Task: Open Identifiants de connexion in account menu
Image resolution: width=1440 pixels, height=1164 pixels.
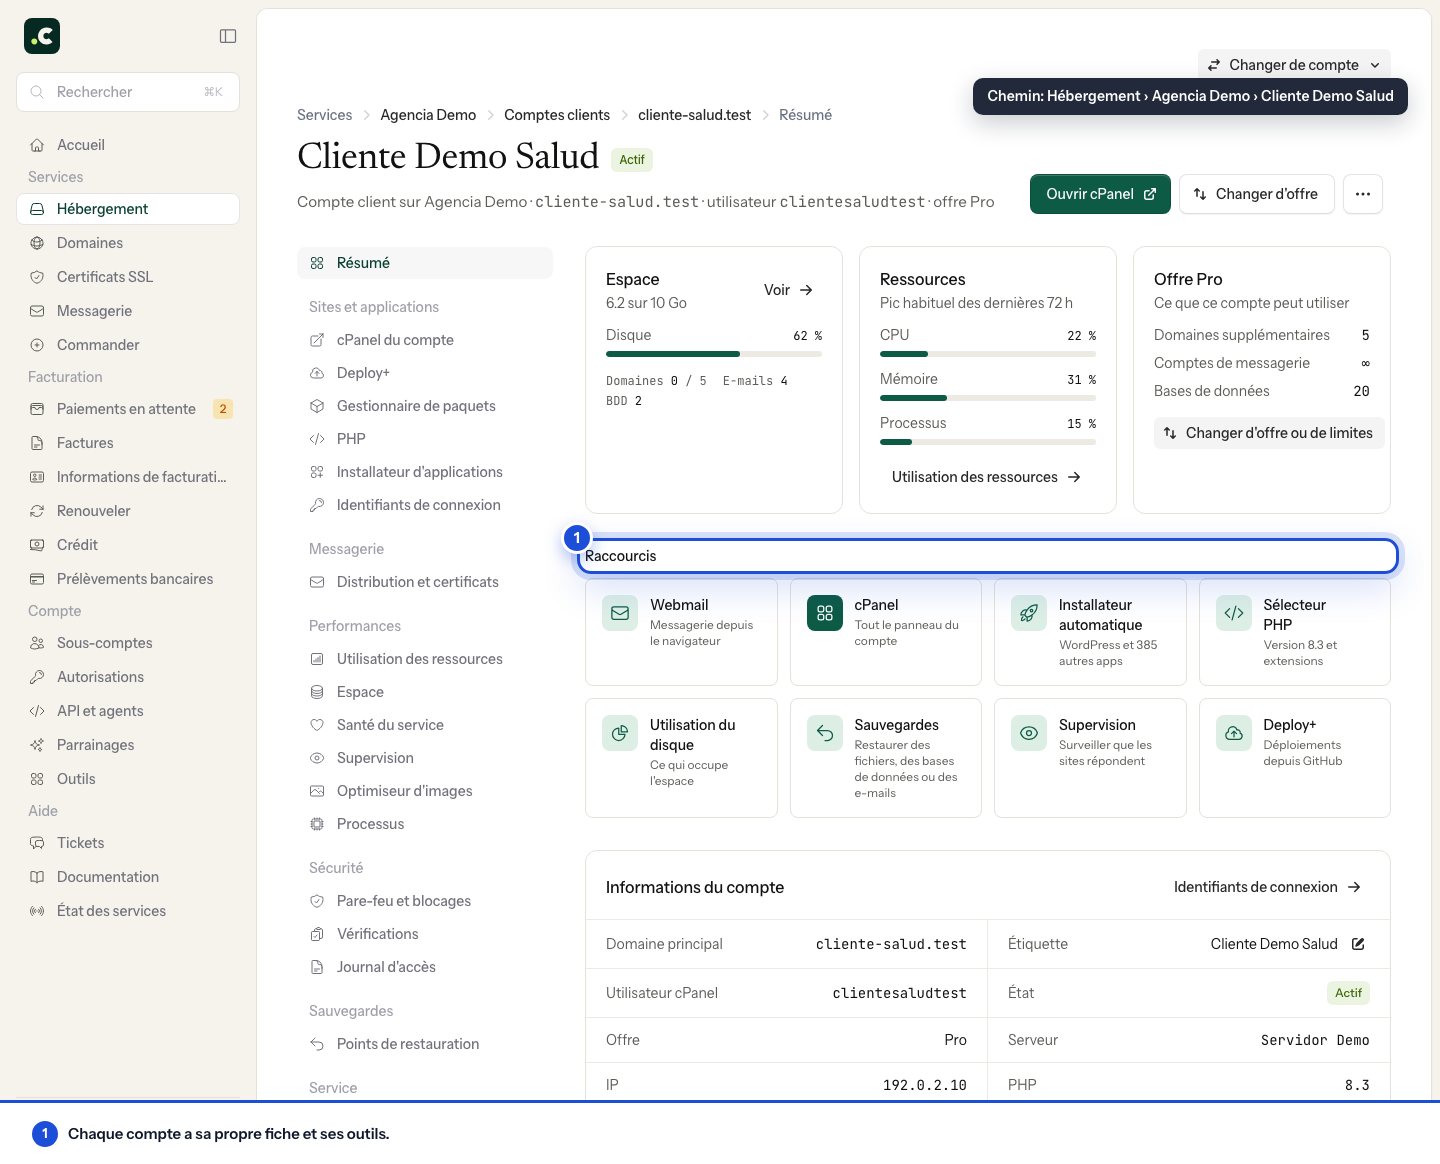Action: click(425, 505)
